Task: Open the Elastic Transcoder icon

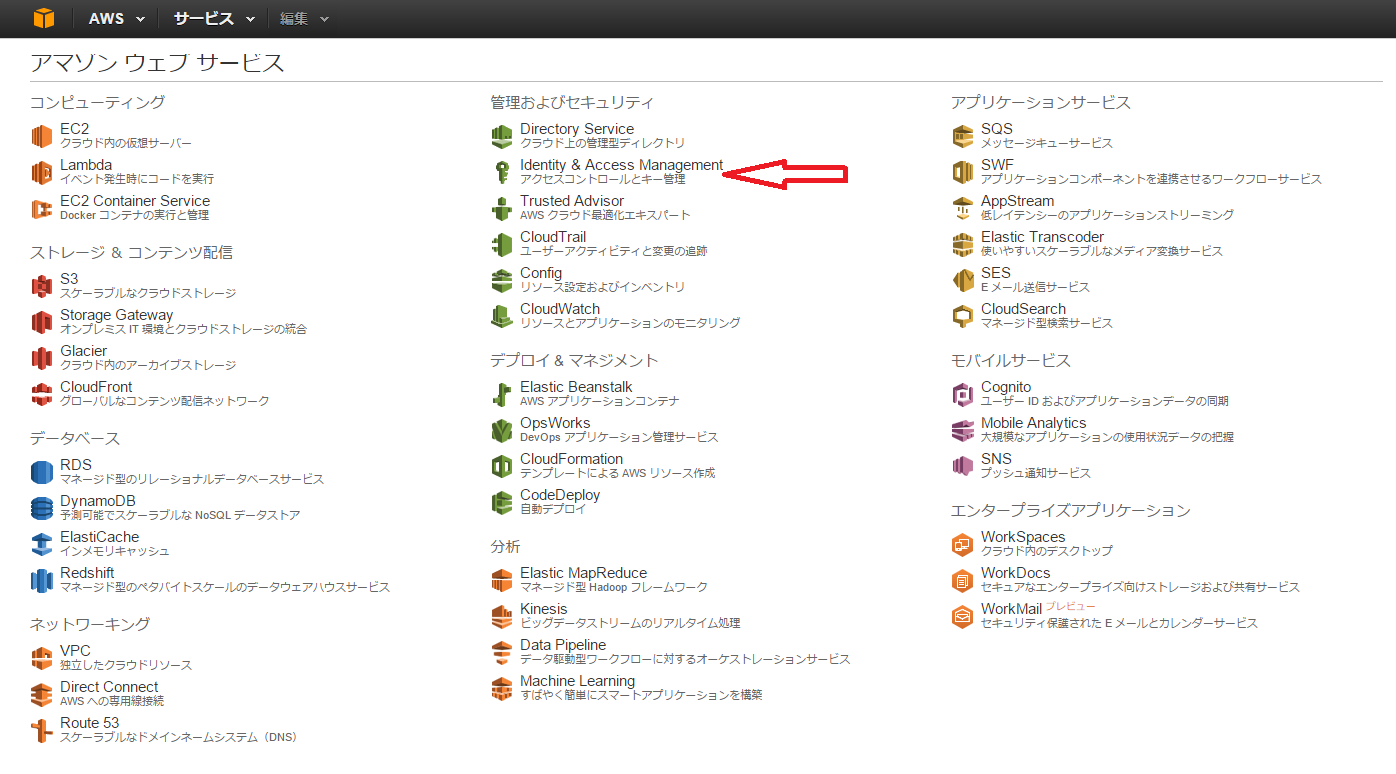Action: (963, 244)
